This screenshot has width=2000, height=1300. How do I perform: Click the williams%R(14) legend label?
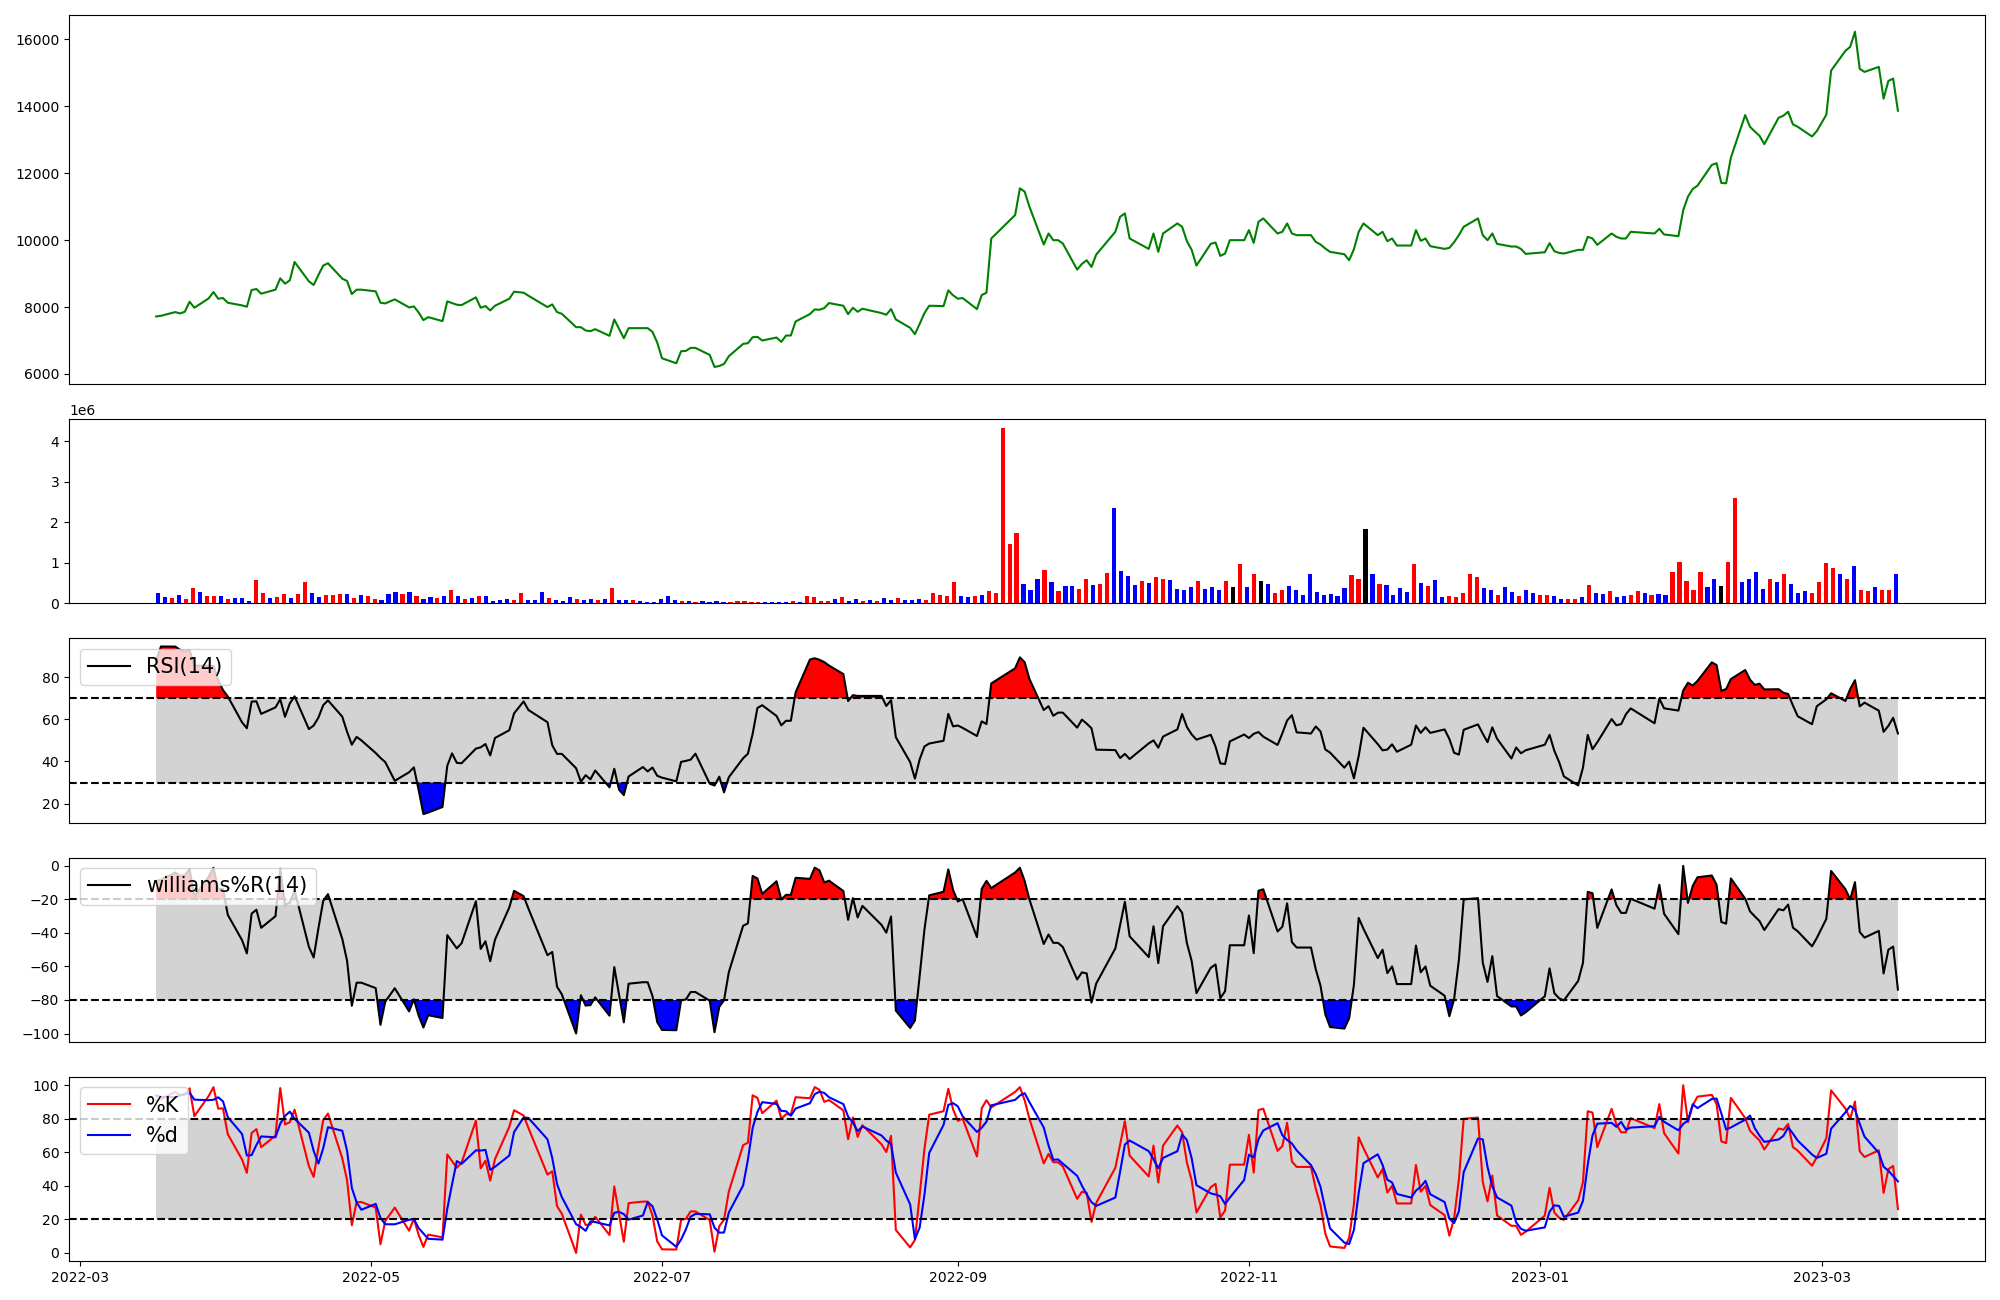(x=226, y=885)
